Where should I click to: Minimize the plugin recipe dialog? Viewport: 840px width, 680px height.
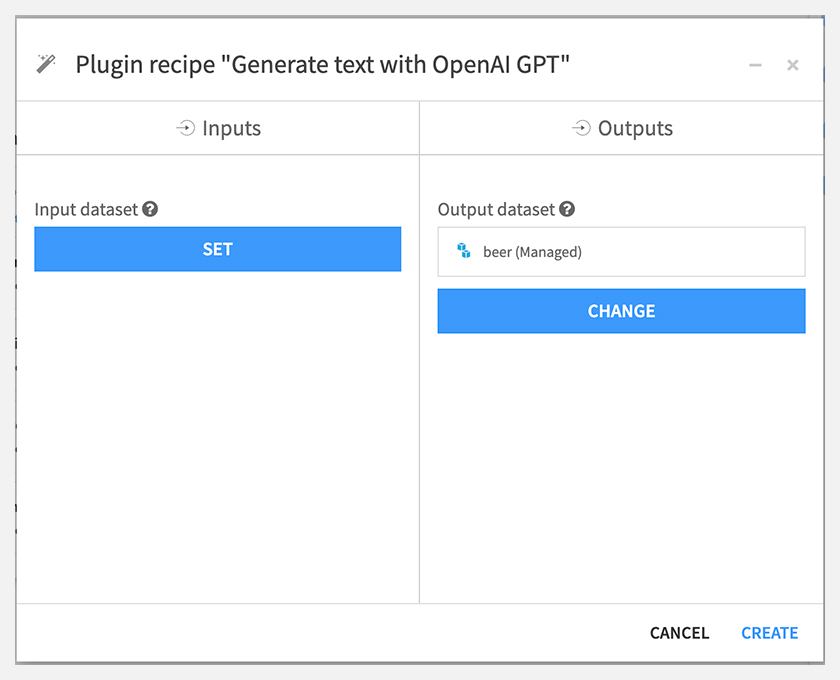click(755, 65)
